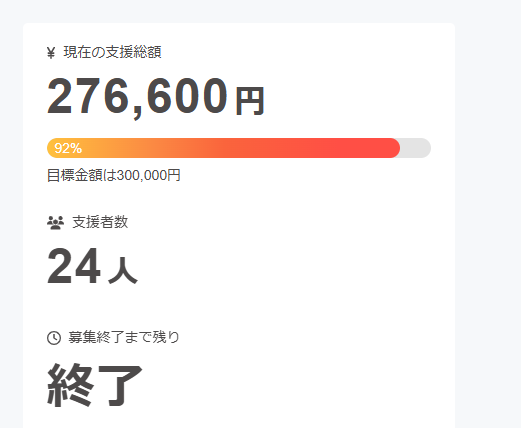Click the 24 supporter count number

pos(74,267)
